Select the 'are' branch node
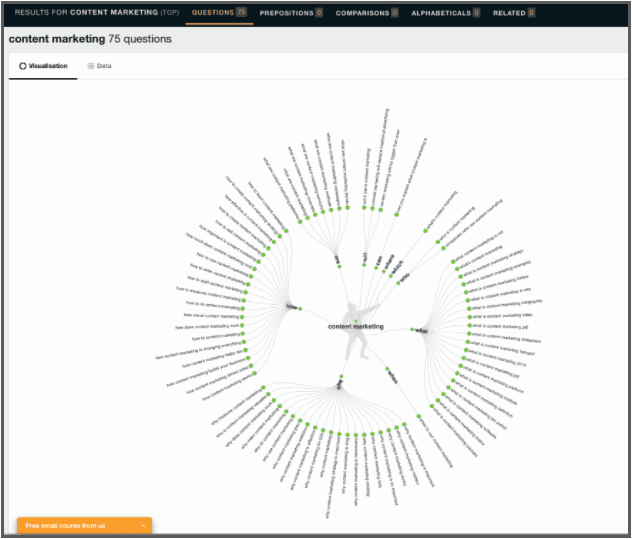This screenshot has height=539, width=632. point(337,259)
